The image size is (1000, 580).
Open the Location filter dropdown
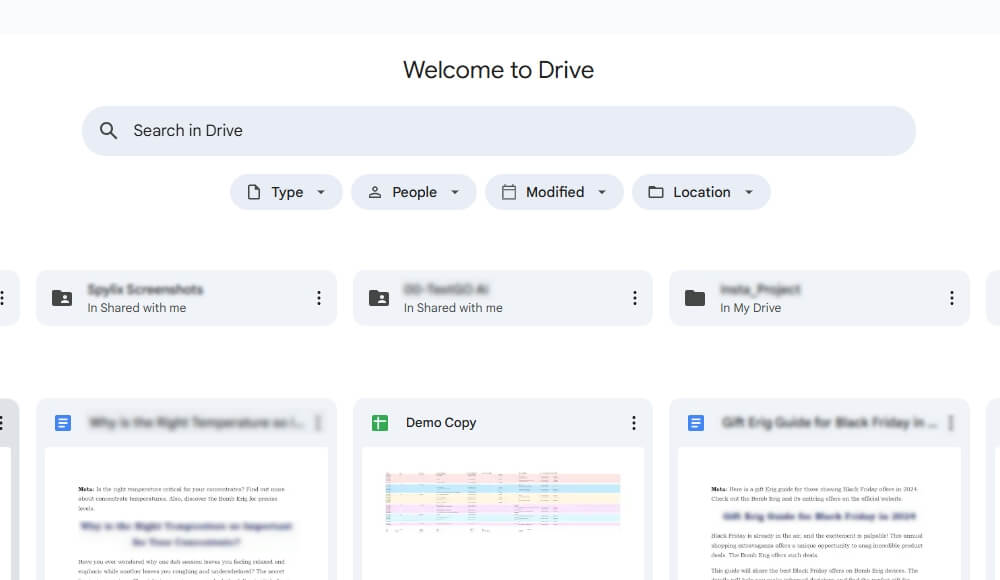pyautogui.click(x=701, y=192)
